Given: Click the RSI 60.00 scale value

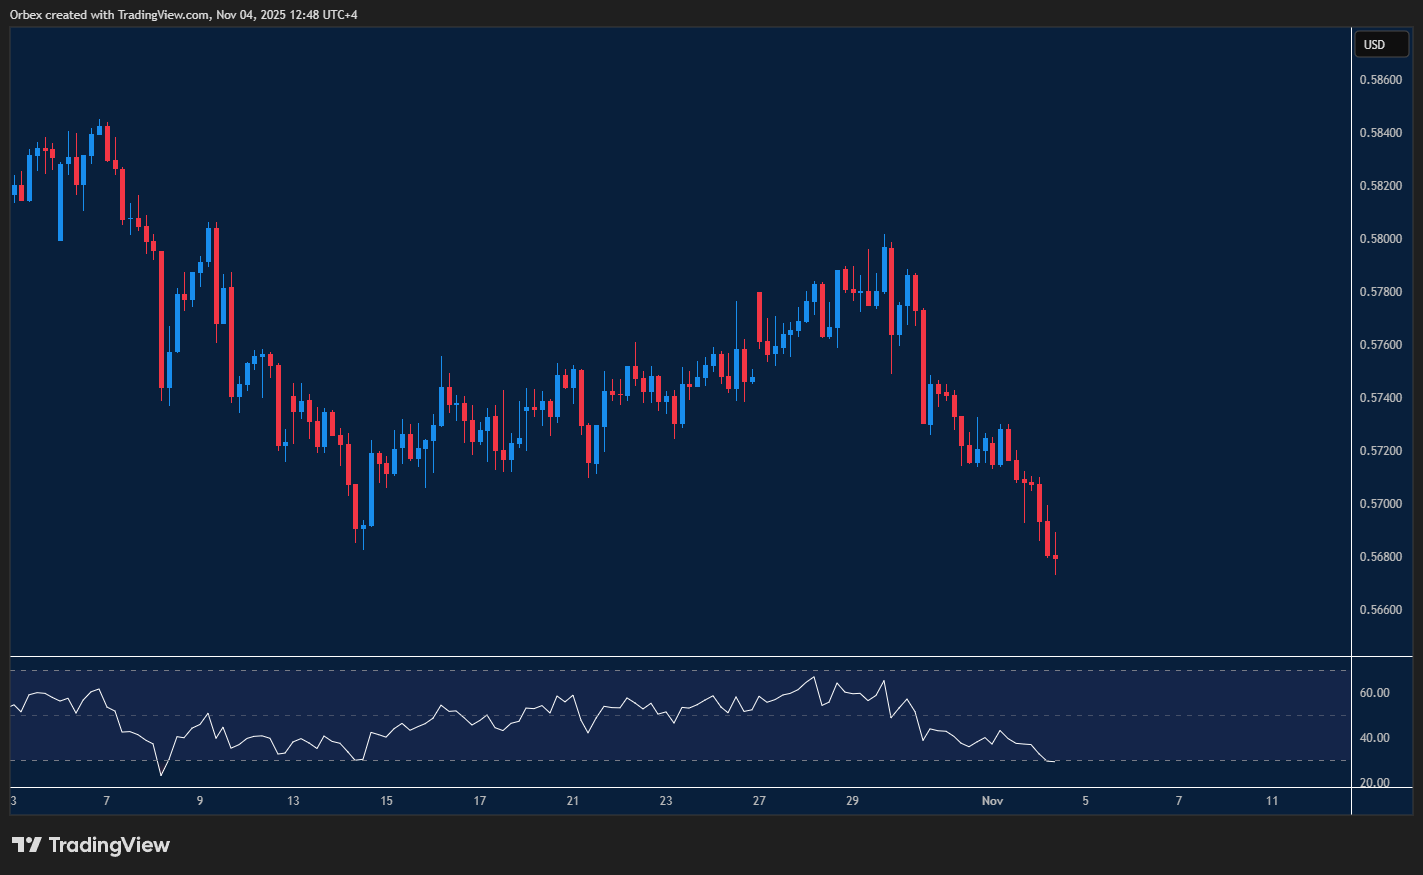Looking at the screenshot, I should pos(1375,692).
